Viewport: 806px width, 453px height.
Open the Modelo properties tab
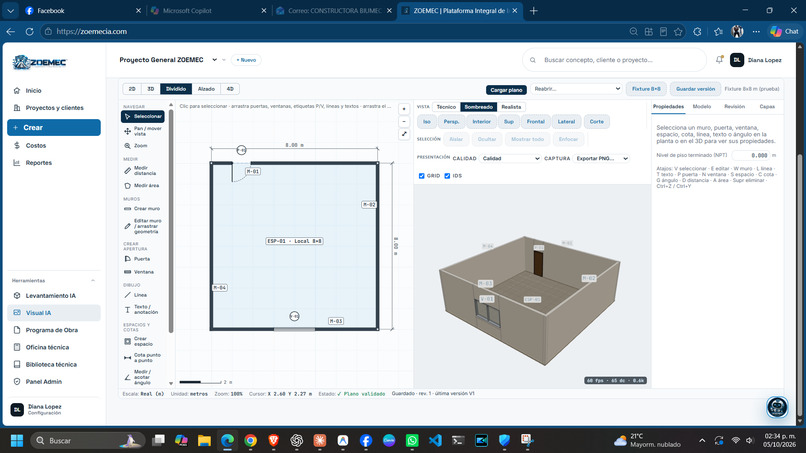[702, 106]
